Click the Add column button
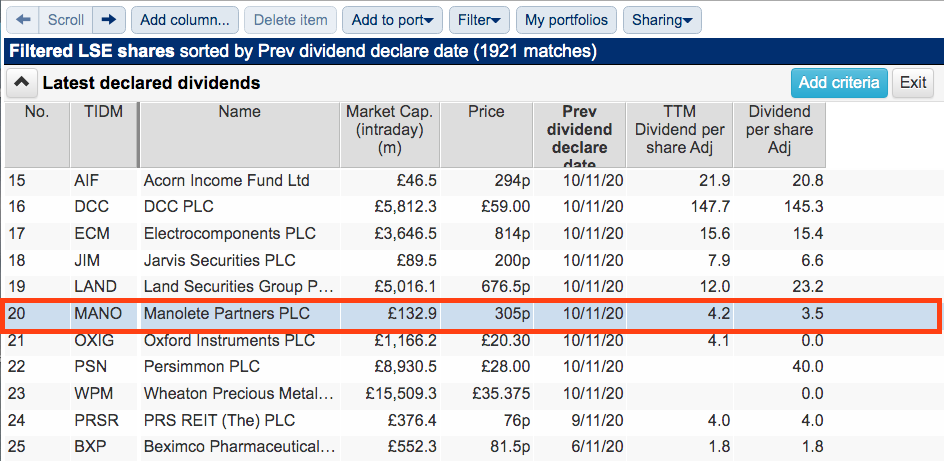 [x=185, y=20]
